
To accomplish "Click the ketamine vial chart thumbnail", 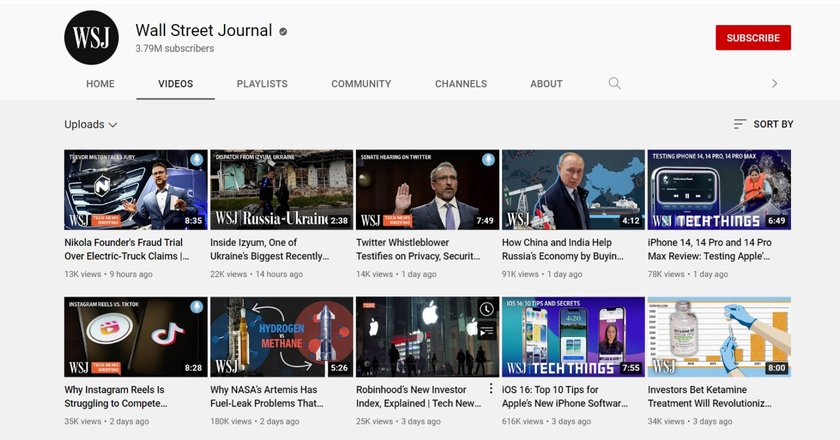I will point(719,337).
